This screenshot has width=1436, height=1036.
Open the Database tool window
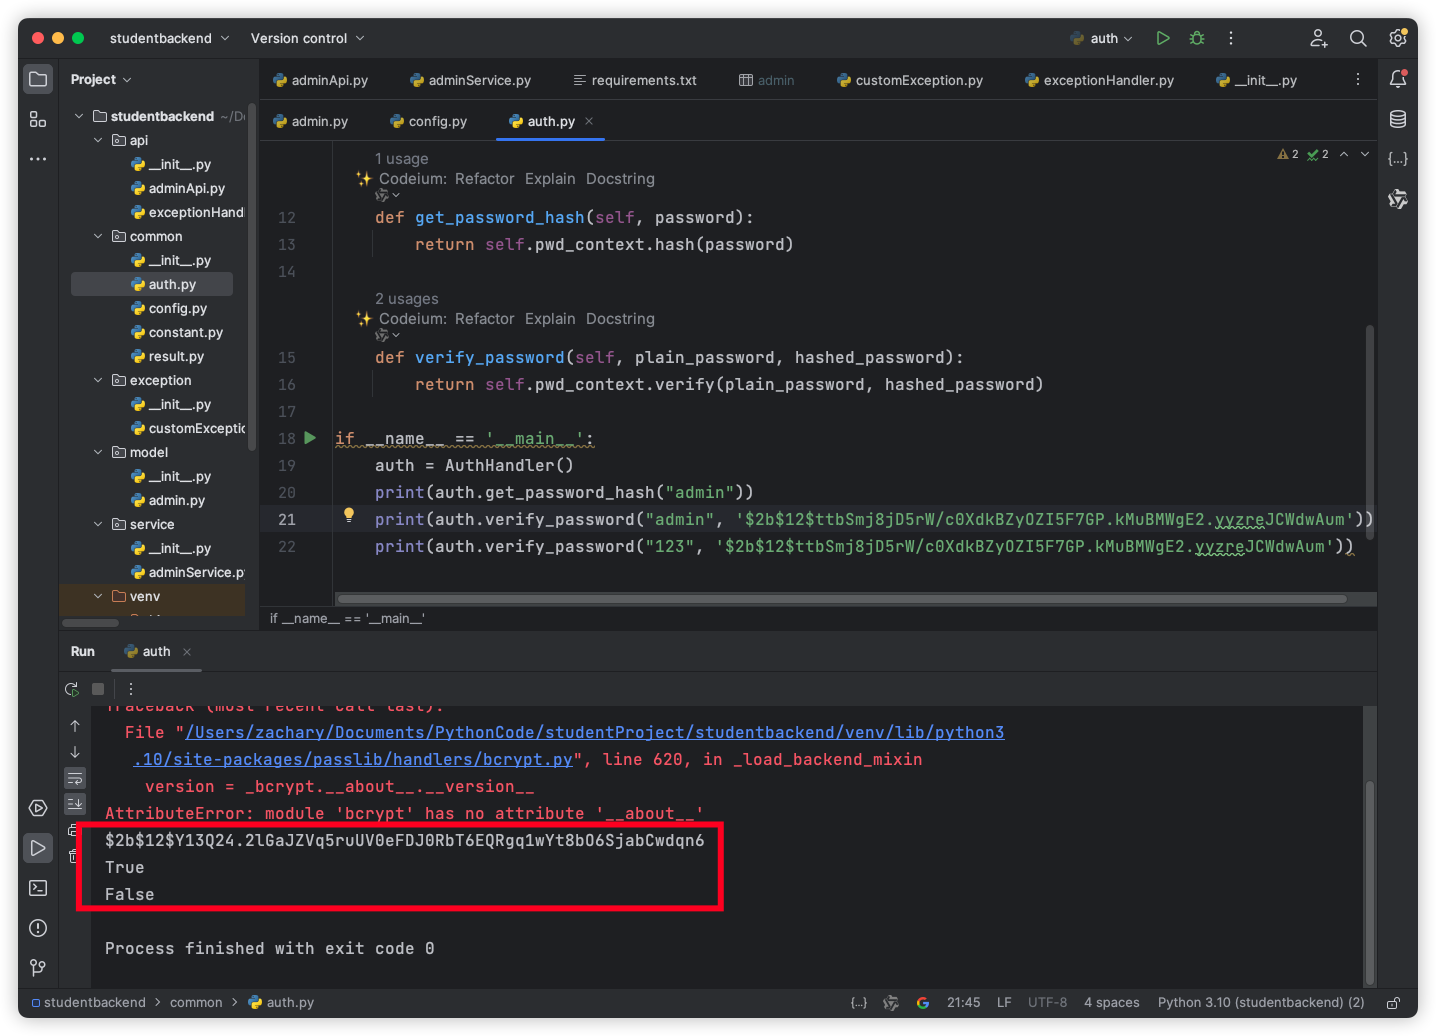click(x=1398, y=119)
